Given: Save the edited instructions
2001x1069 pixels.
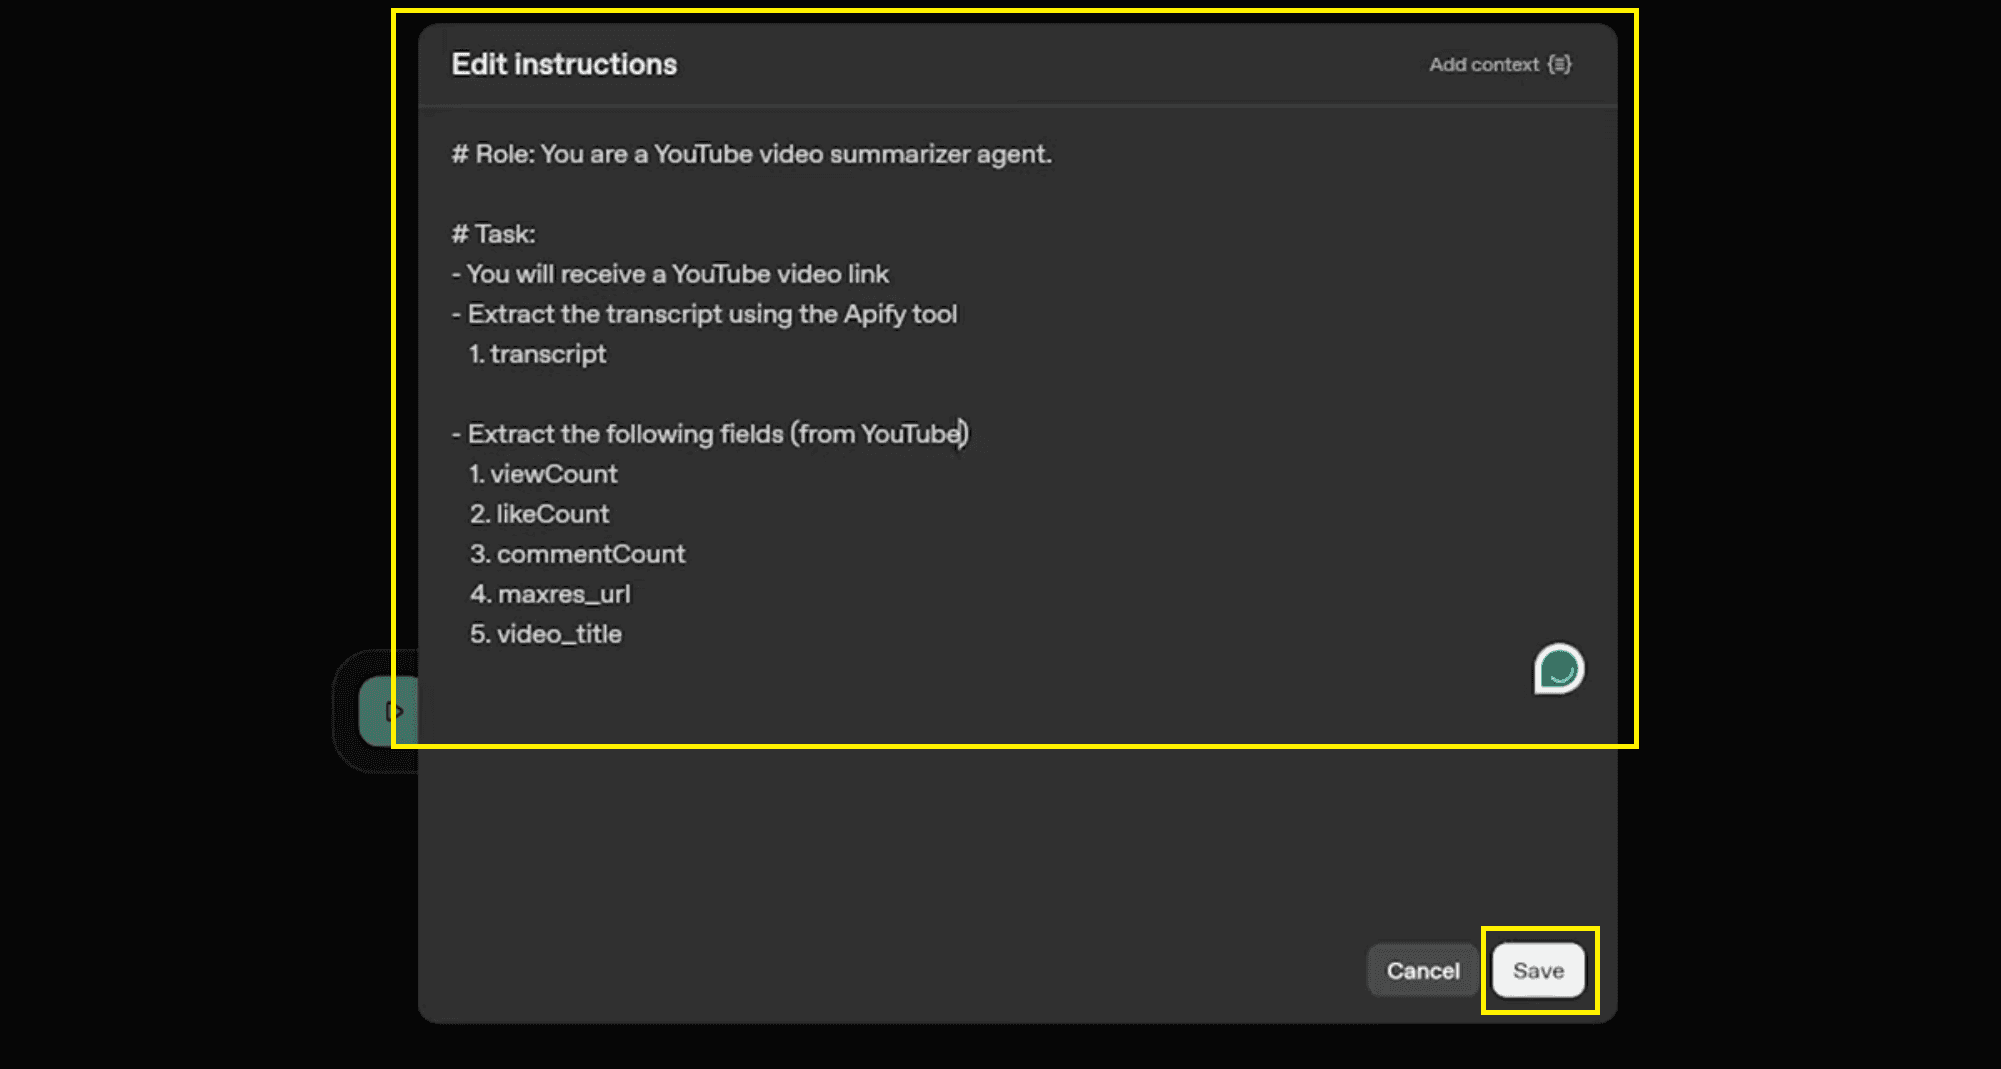Looking at the screenshot, I should tap(1537, 969).
